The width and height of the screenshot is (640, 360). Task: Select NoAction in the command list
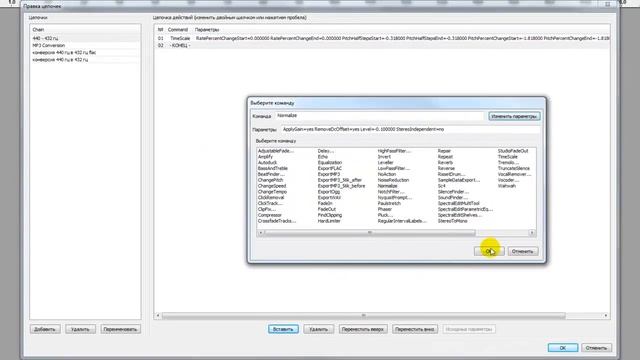click(387, 174)
